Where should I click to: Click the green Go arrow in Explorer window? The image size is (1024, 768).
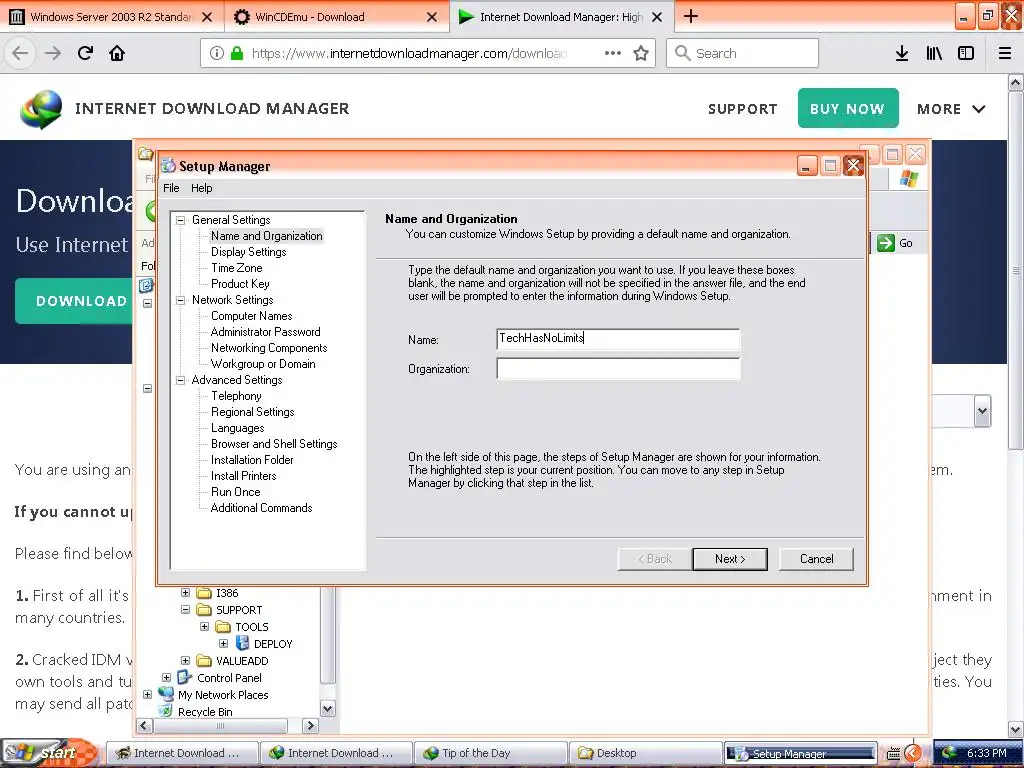pyautogui.click(x=886, y=243)
